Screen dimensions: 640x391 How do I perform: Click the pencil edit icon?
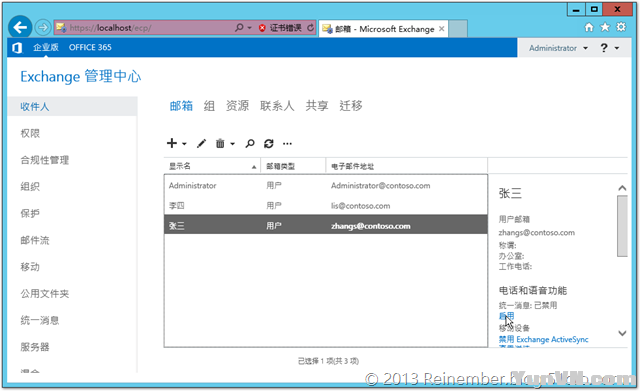click(201, 143)
